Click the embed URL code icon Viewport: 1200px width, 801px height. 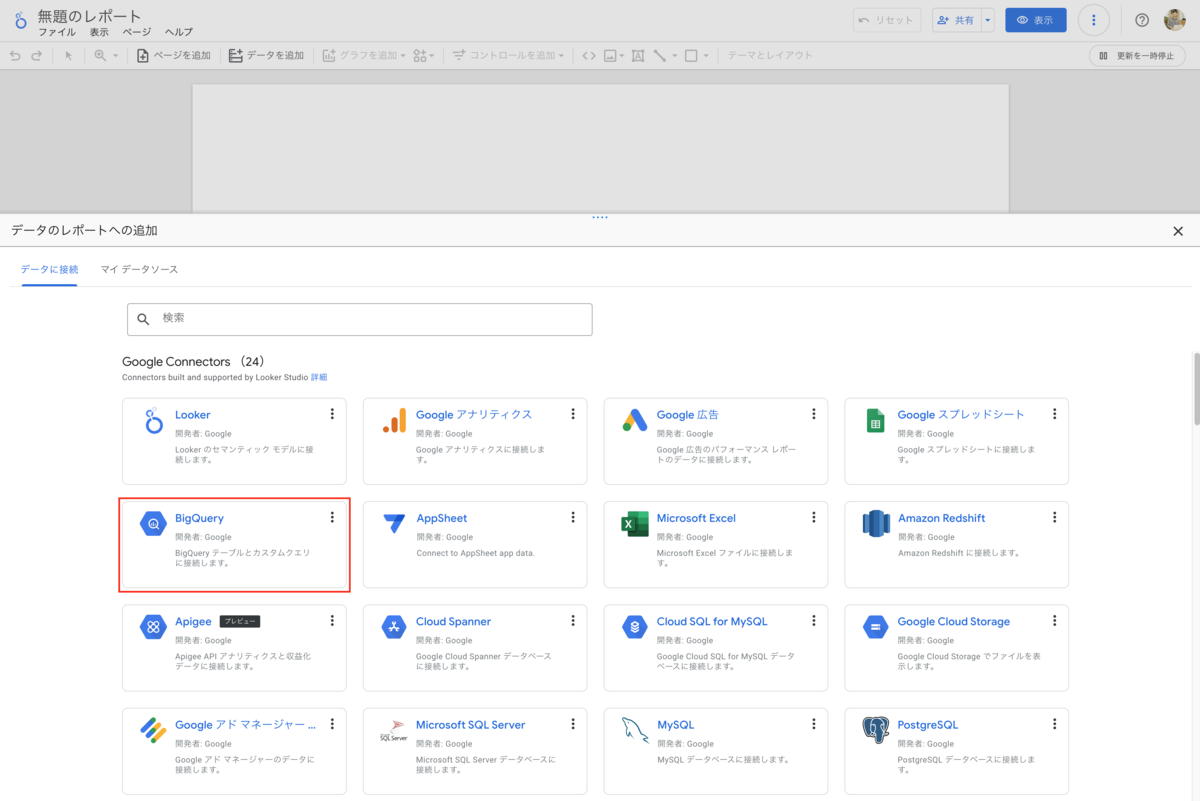(589, 56)
